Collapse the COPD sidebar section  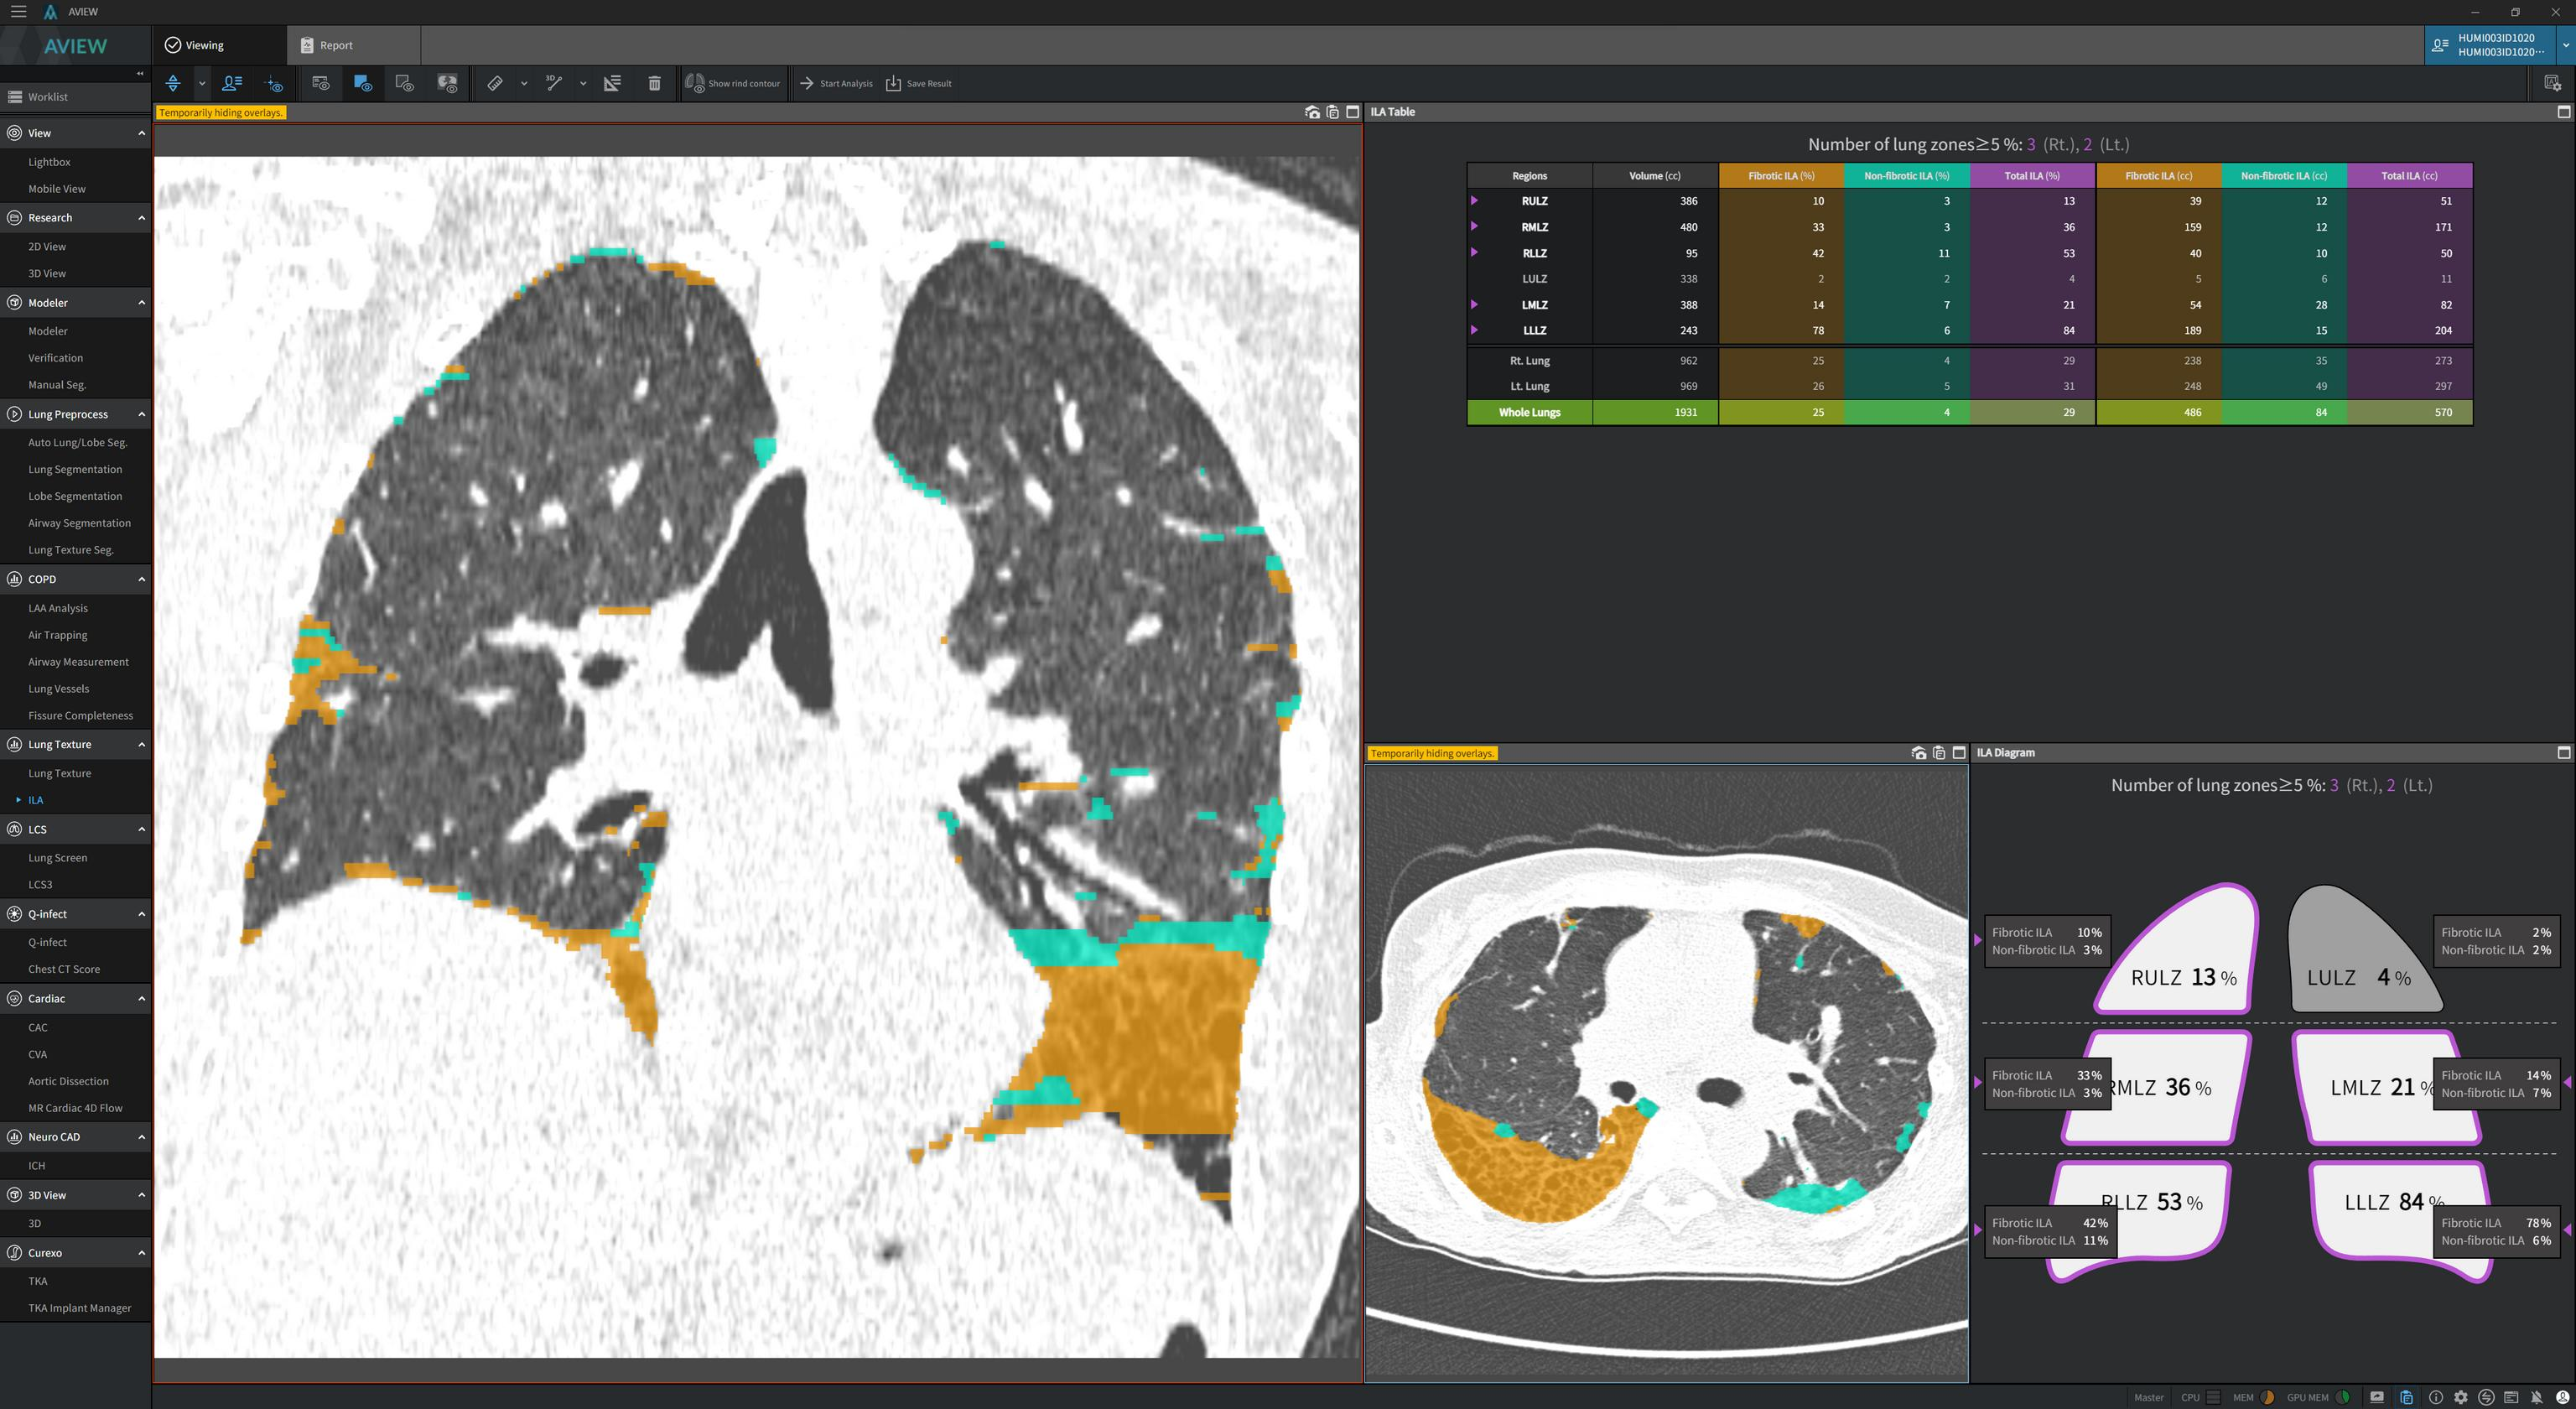coord(141,579)
